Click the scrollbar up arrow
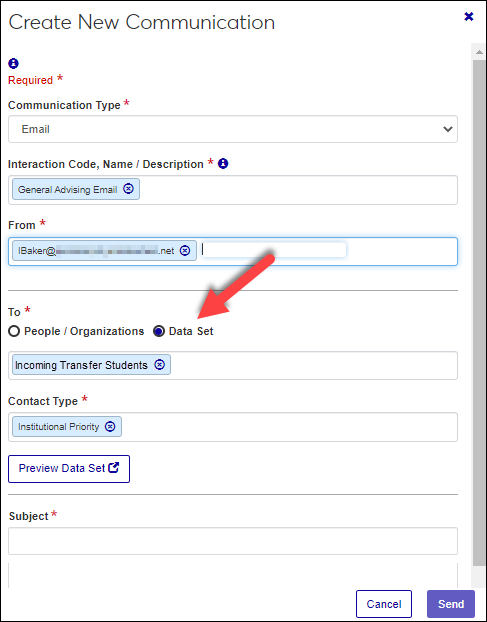The height and width of the screenshot is (622, 487). pos(479,52)
